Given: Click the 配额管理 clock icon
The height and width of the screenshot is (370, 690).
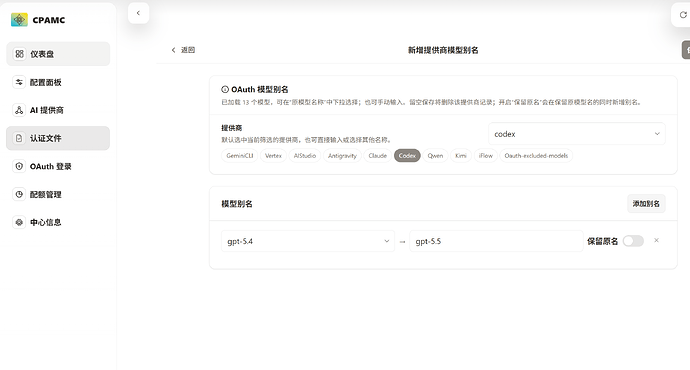Looking at the screenshot, I should [19, 194].
